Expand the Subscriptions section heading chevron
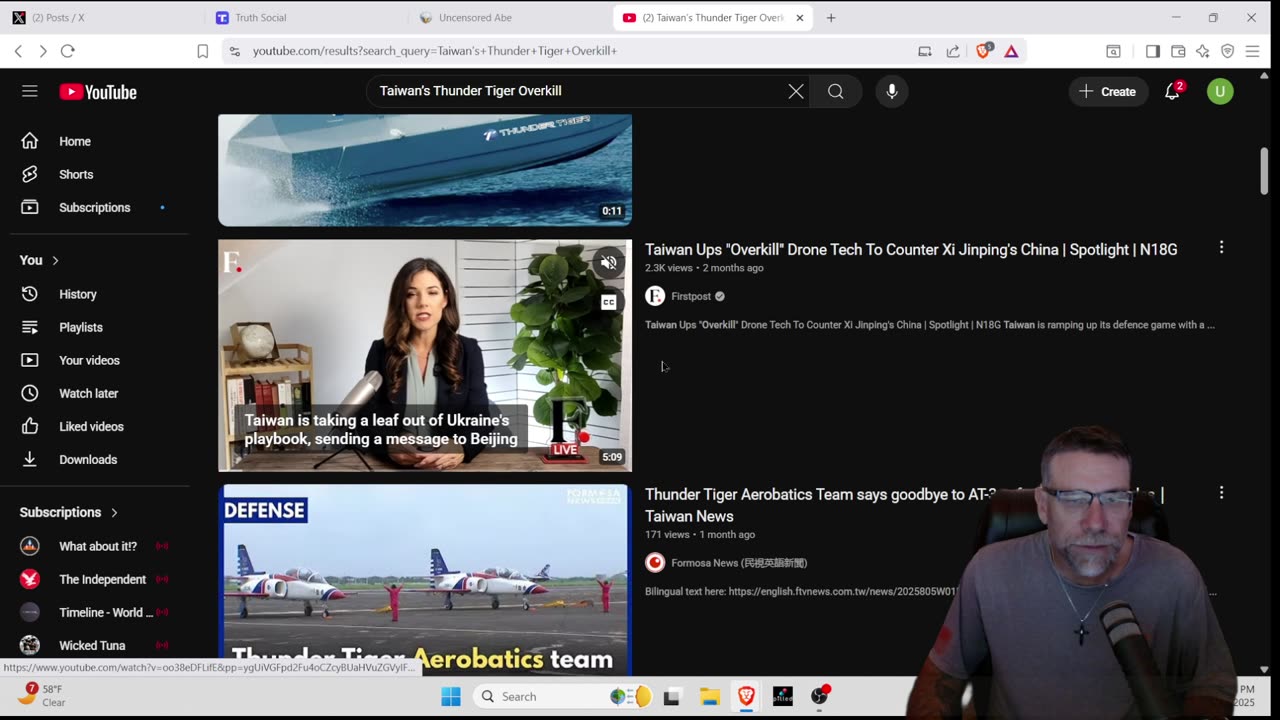 (x=114, y=512)
